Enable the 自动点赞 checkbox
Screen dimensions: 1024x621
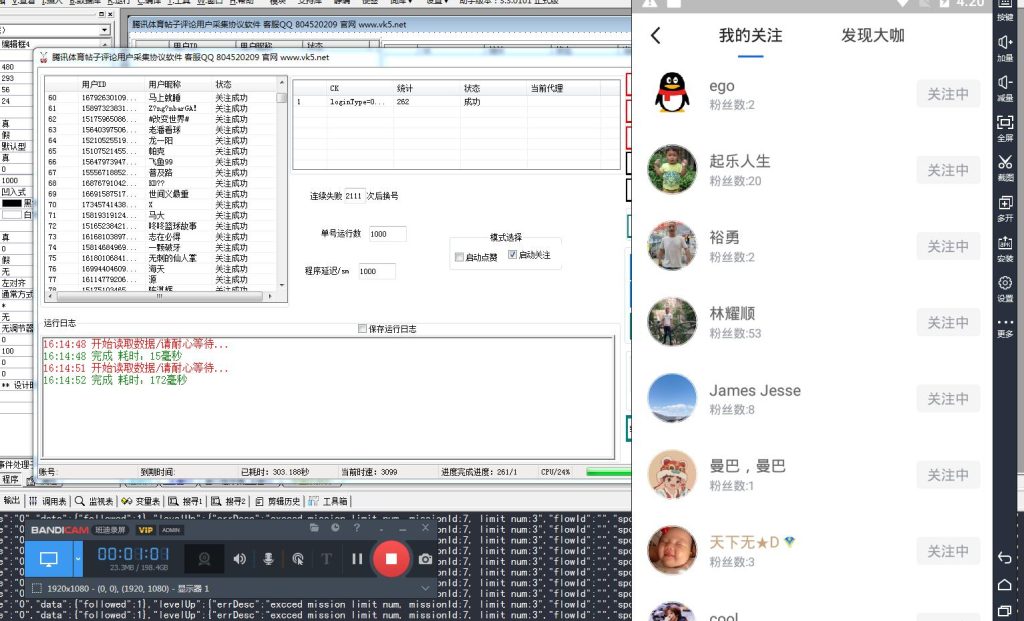(459, 256)
